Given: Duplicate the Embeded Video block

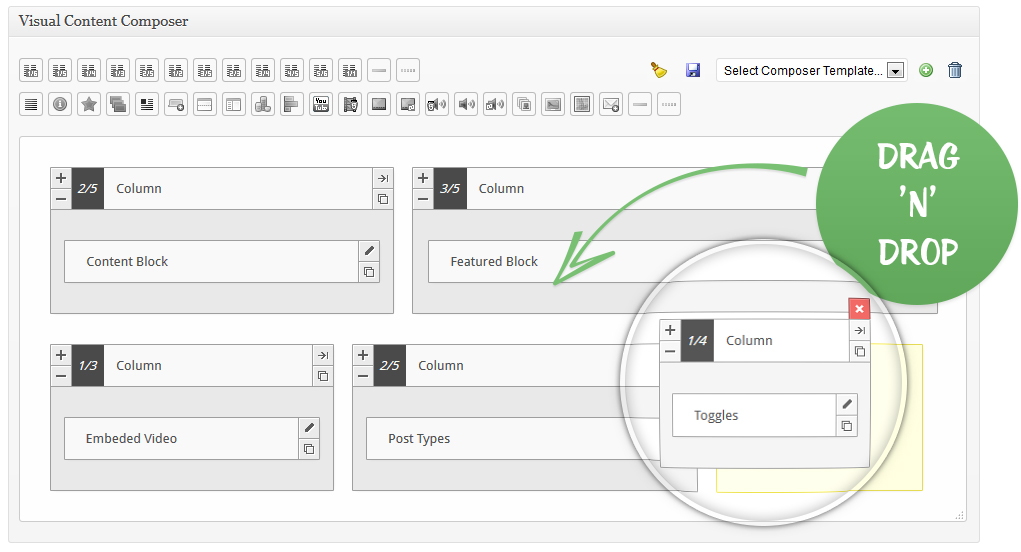Looking at the screenshot, I should [309, 449].
